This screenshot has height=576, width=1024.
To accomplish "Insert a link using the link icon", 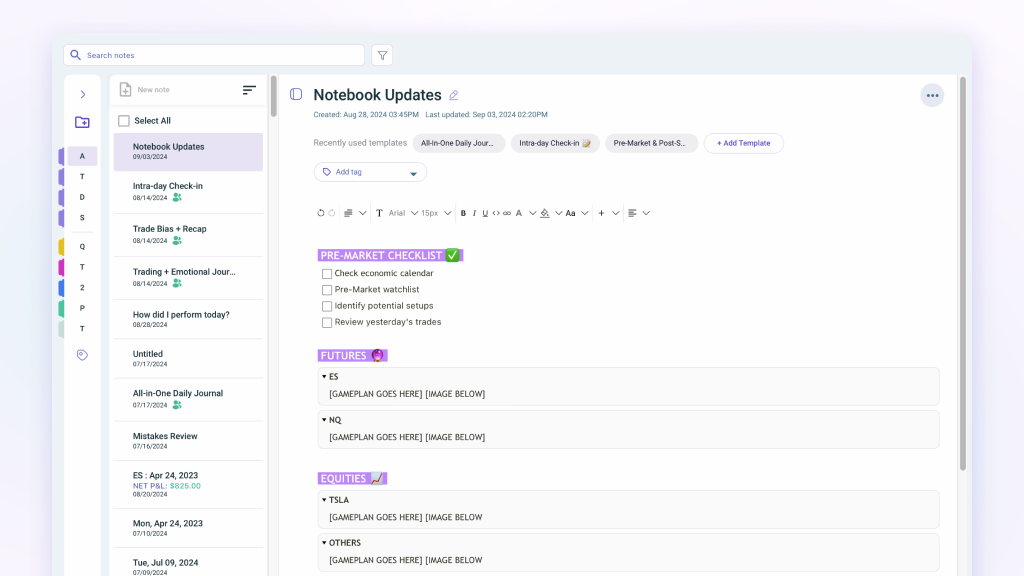I will coord(507,213).
